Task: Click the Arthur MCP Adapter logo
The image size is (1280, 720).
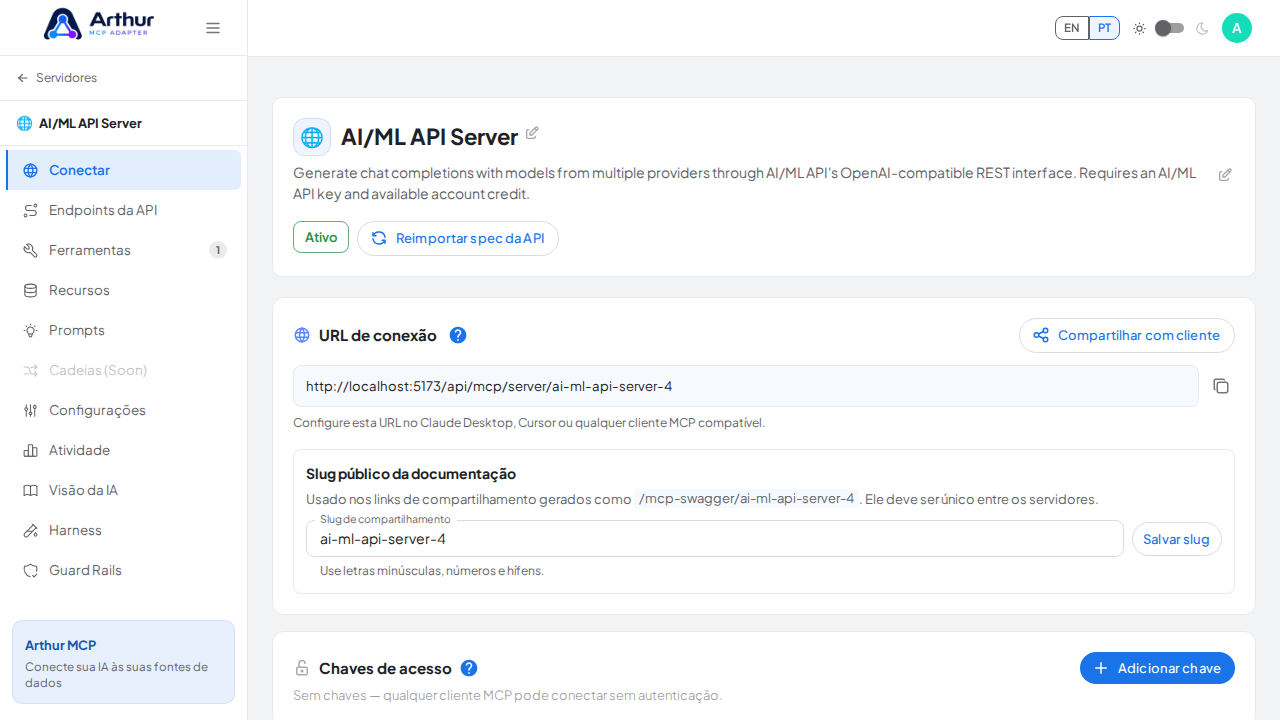Action: coord(98,24)
